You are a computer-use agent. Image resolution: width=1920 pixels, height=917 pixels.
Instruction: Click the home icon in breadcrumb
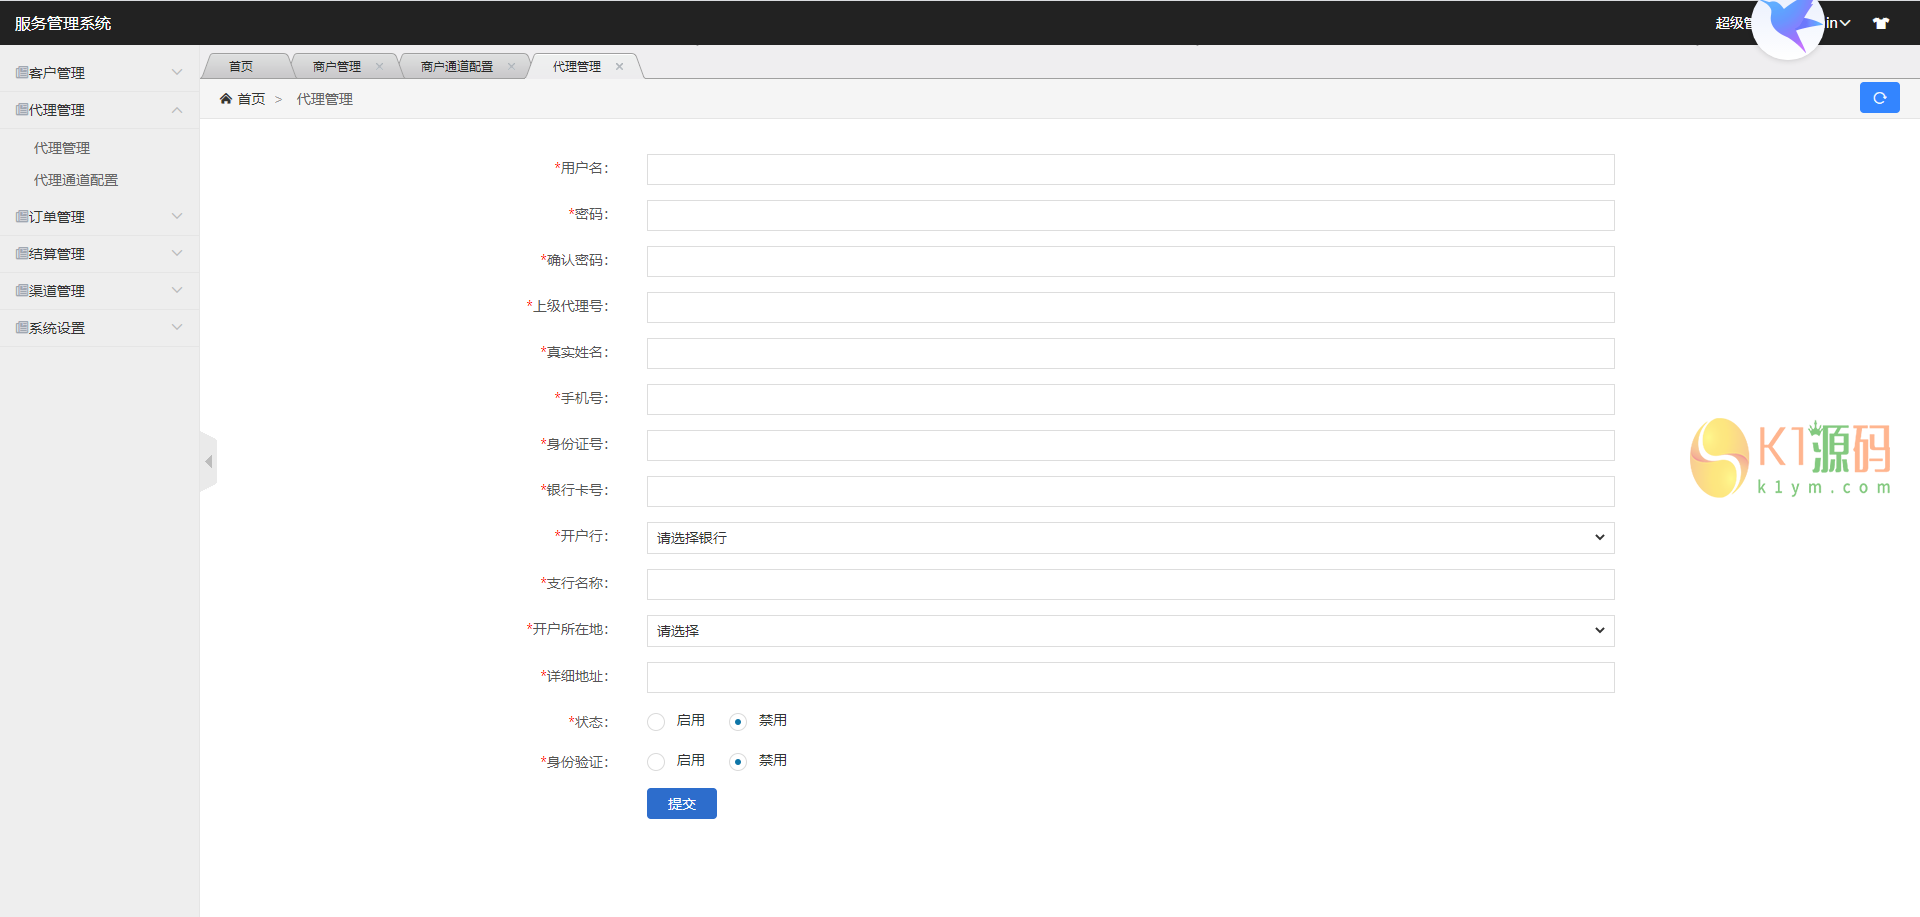pyautogui.click(x=226, y=99)
